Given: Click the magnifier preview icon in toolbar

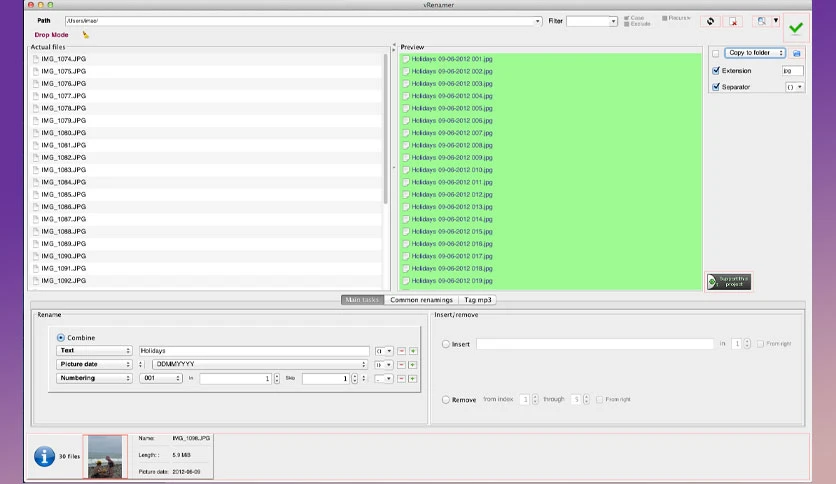Looking at the screenshot, I should 761,21.
